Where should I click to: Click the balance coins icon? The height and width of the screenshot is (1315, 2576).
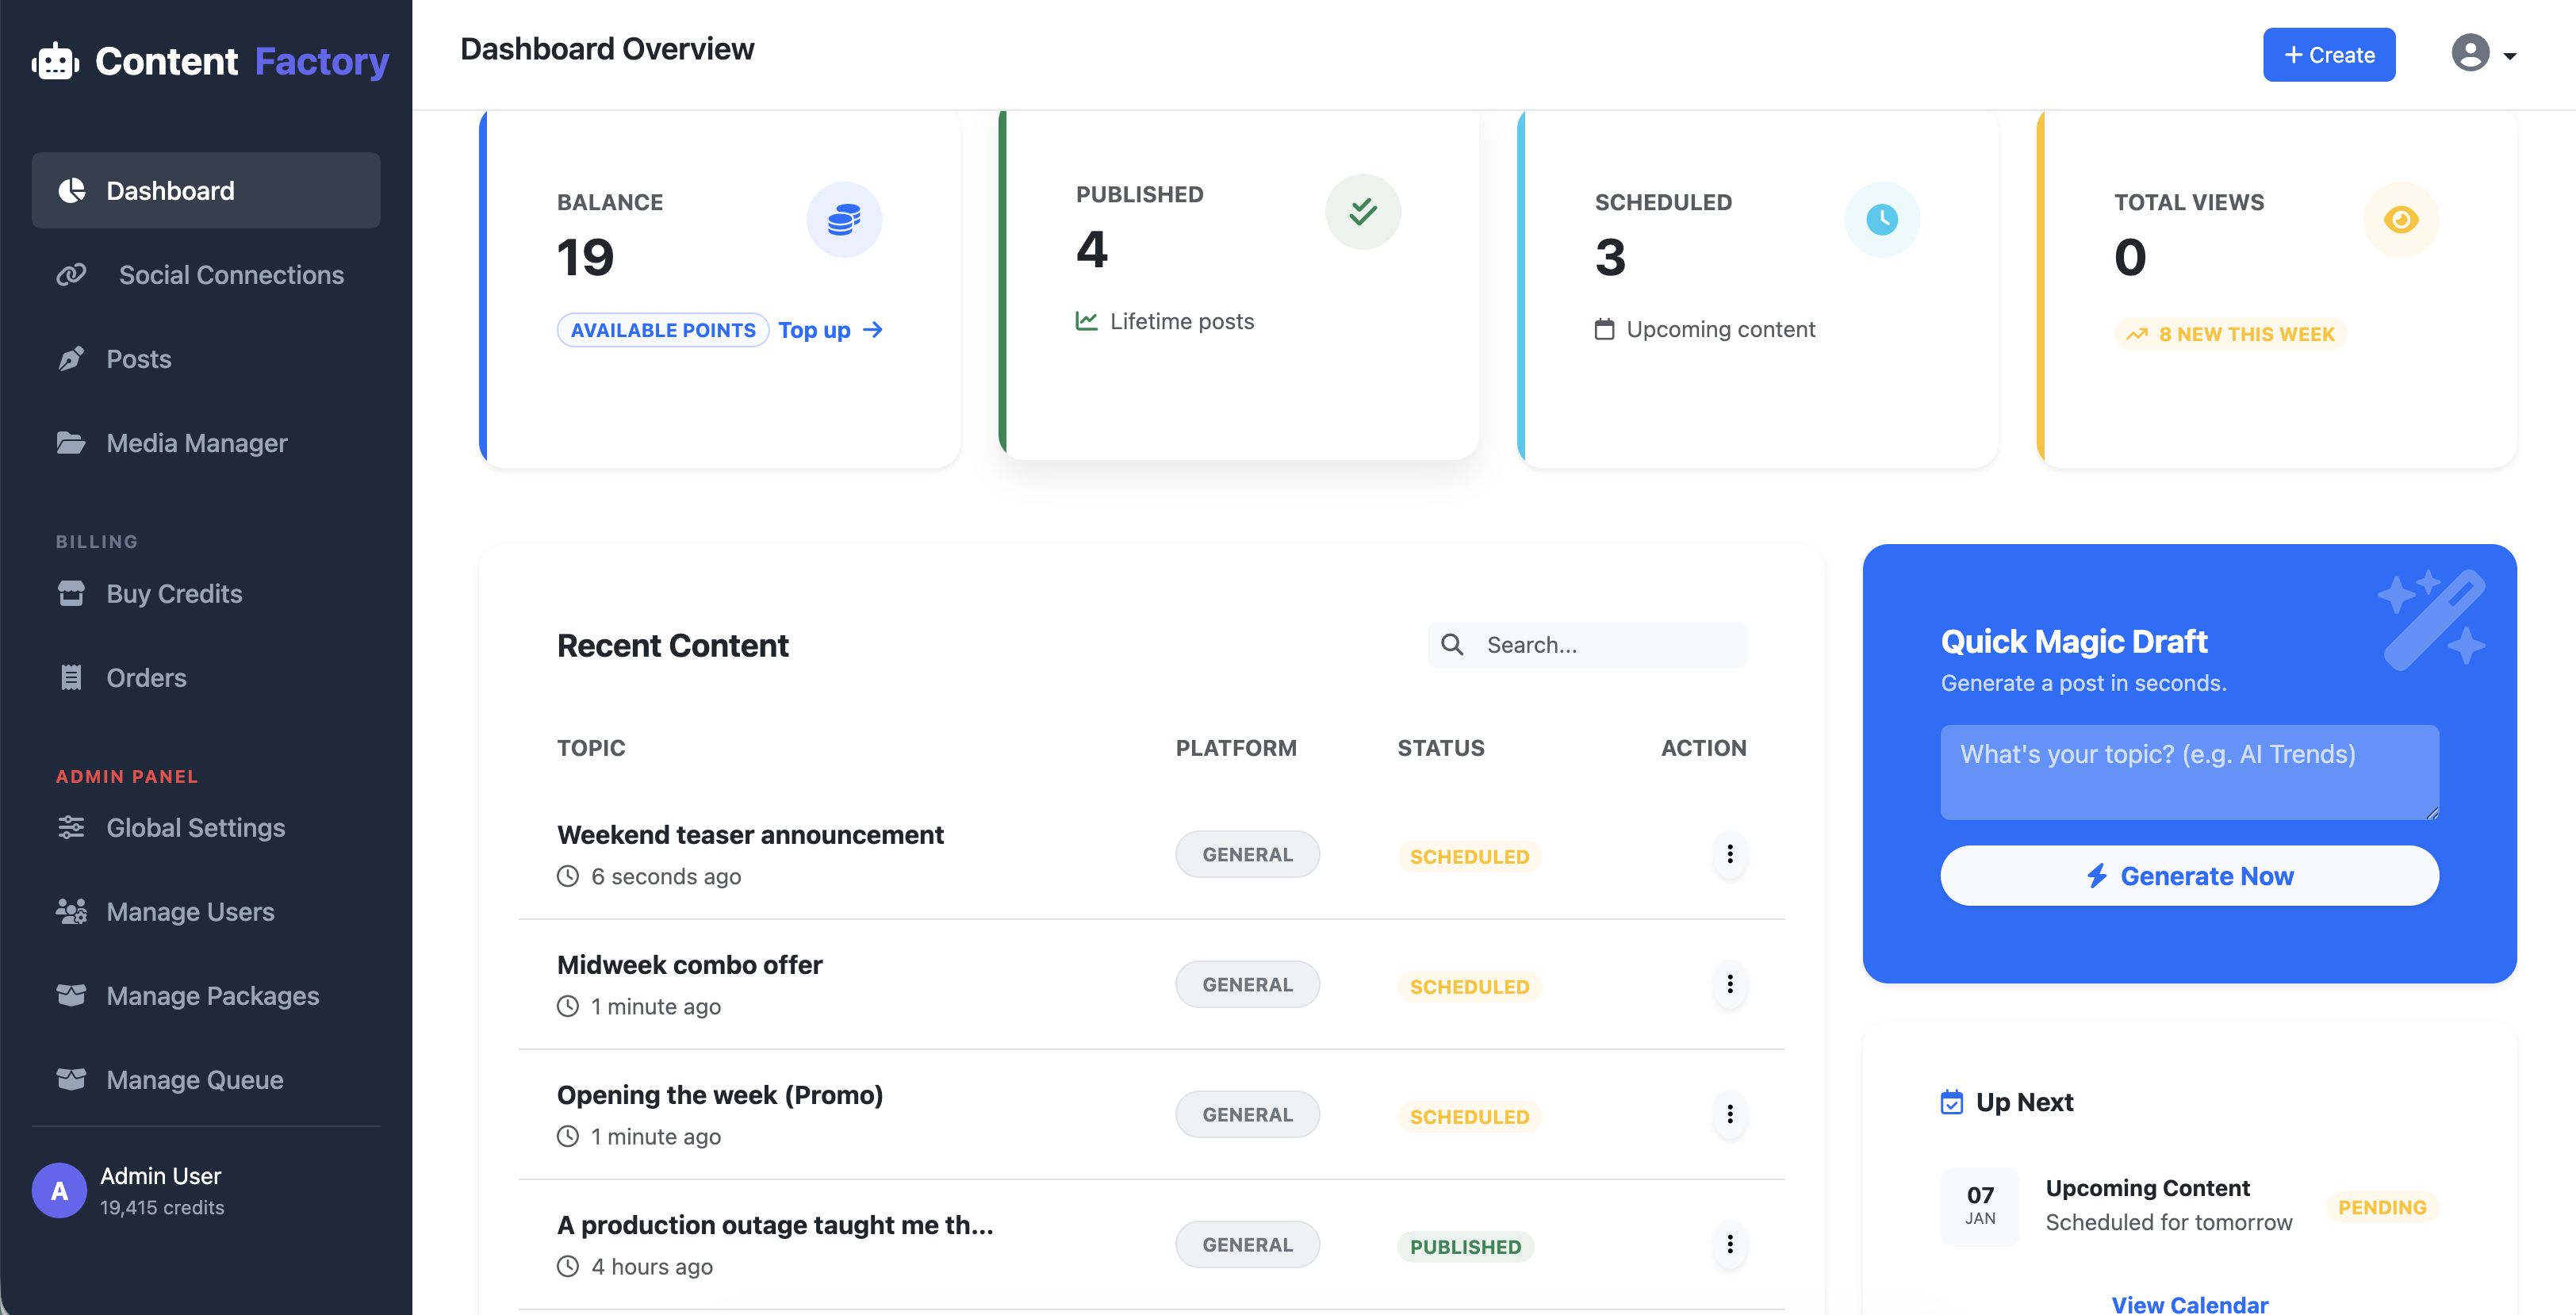point(843,220)
